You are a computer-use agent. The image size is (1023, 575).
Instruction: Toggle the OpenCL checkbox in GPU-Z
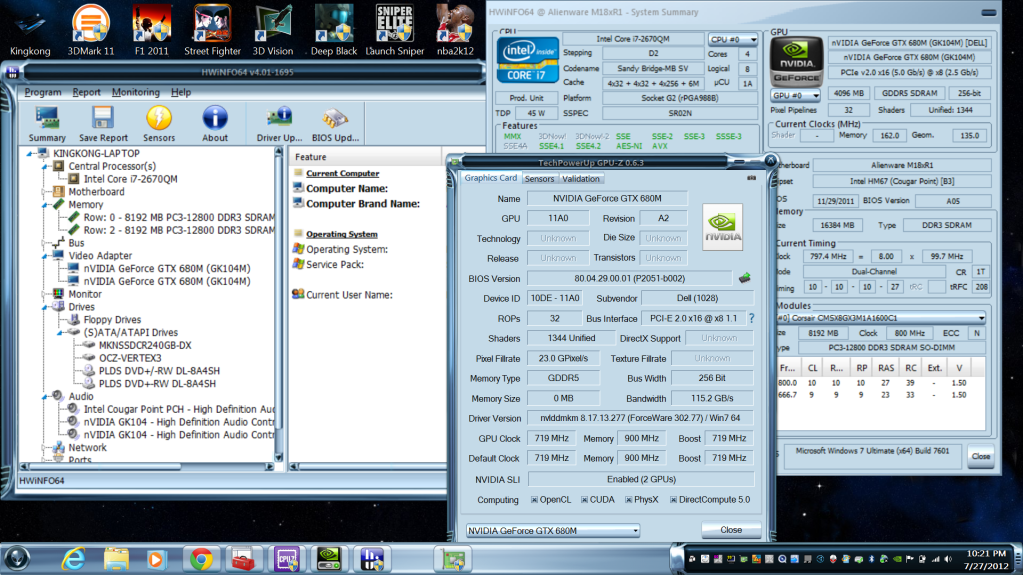click(534, 500)
